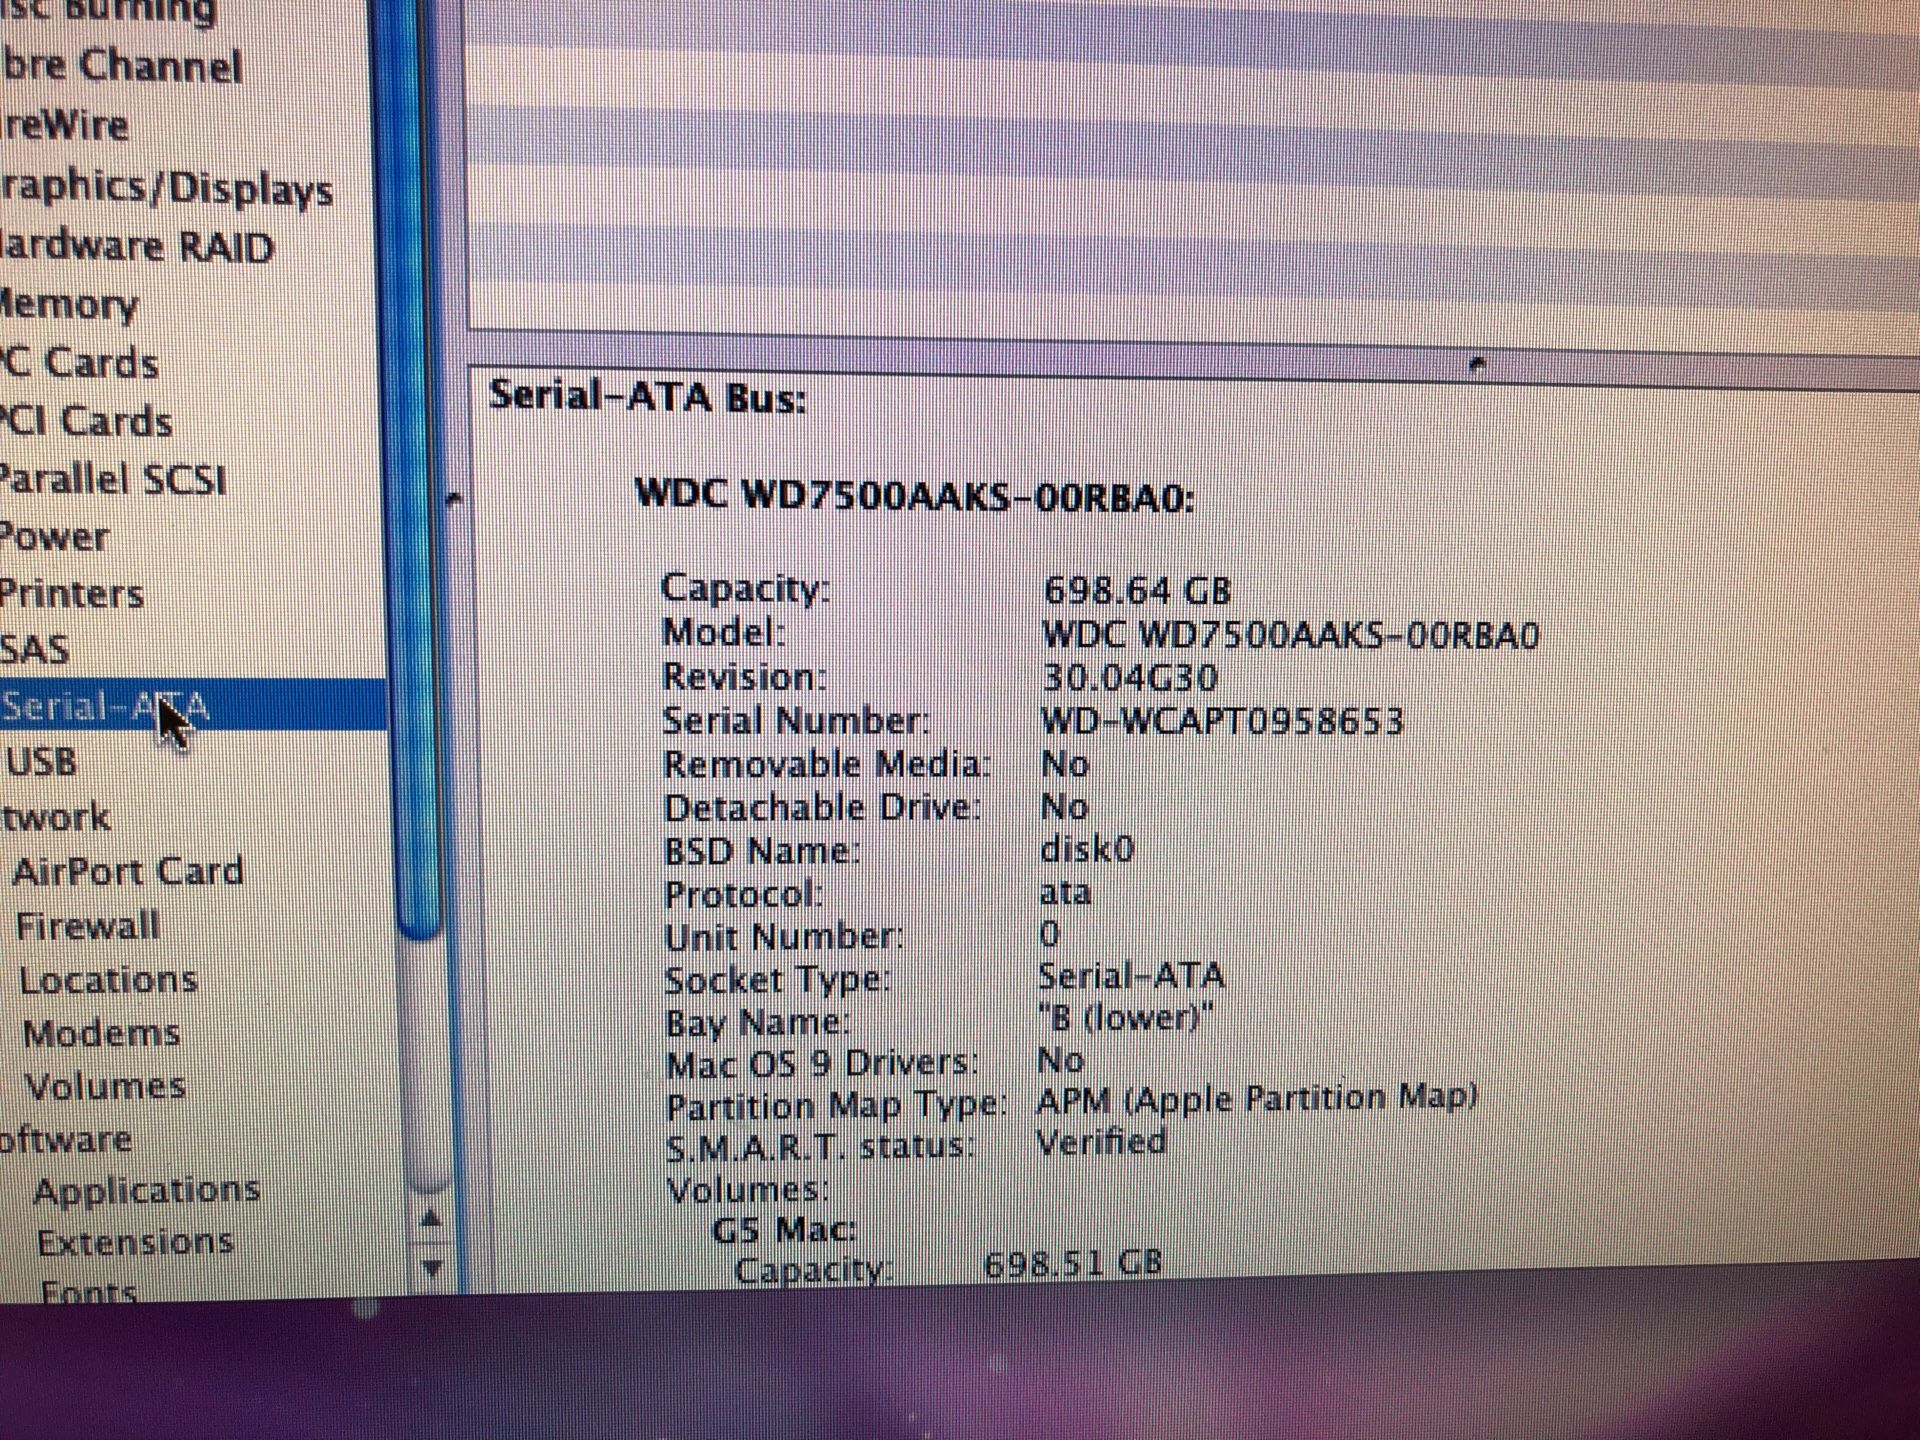Select PC Cards in the sidebar

click(79, 363)
